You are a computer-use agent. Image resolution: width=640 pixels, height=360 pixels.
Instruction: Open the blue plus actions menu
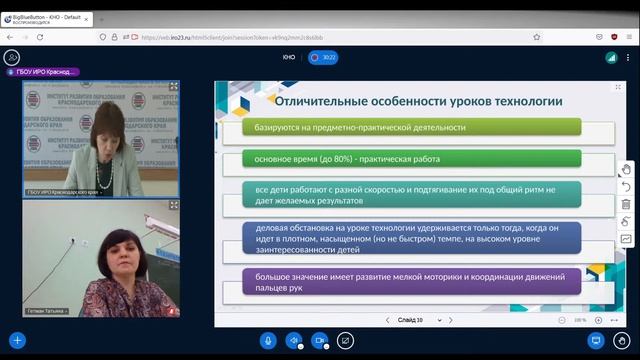17,340
